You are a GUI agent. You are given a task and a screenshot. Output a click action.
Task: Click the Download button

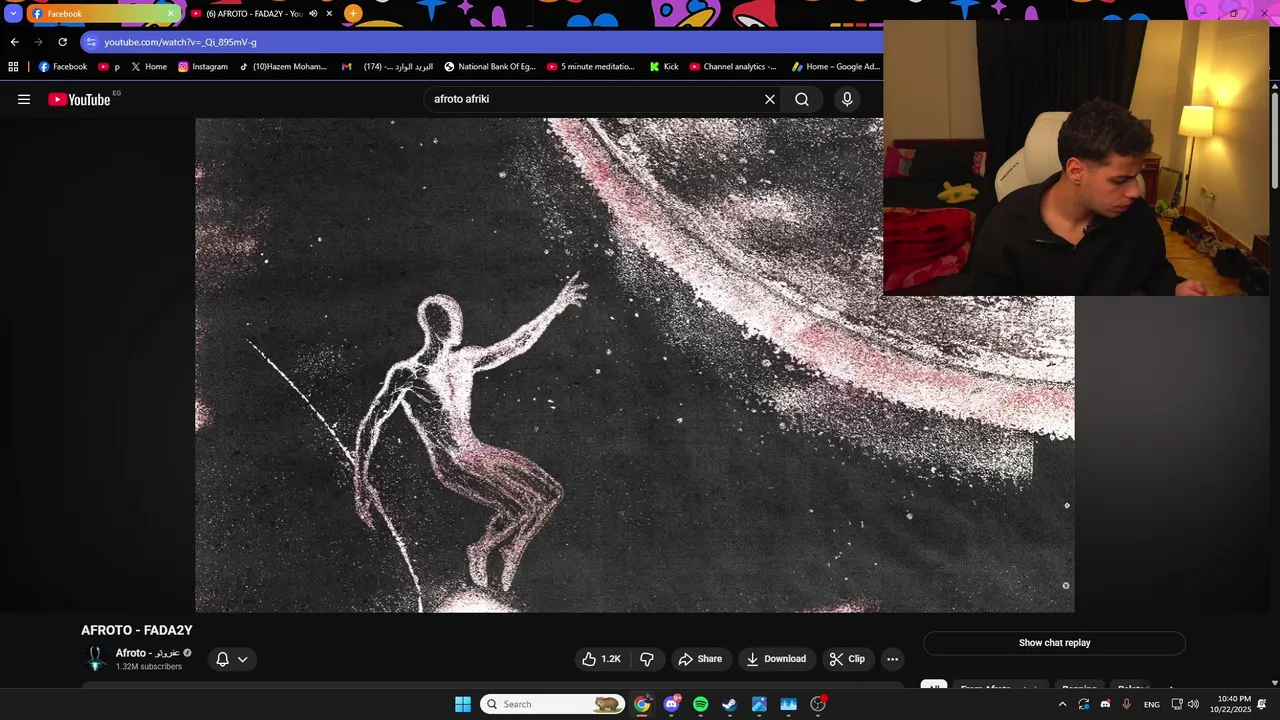click(777, 659)
